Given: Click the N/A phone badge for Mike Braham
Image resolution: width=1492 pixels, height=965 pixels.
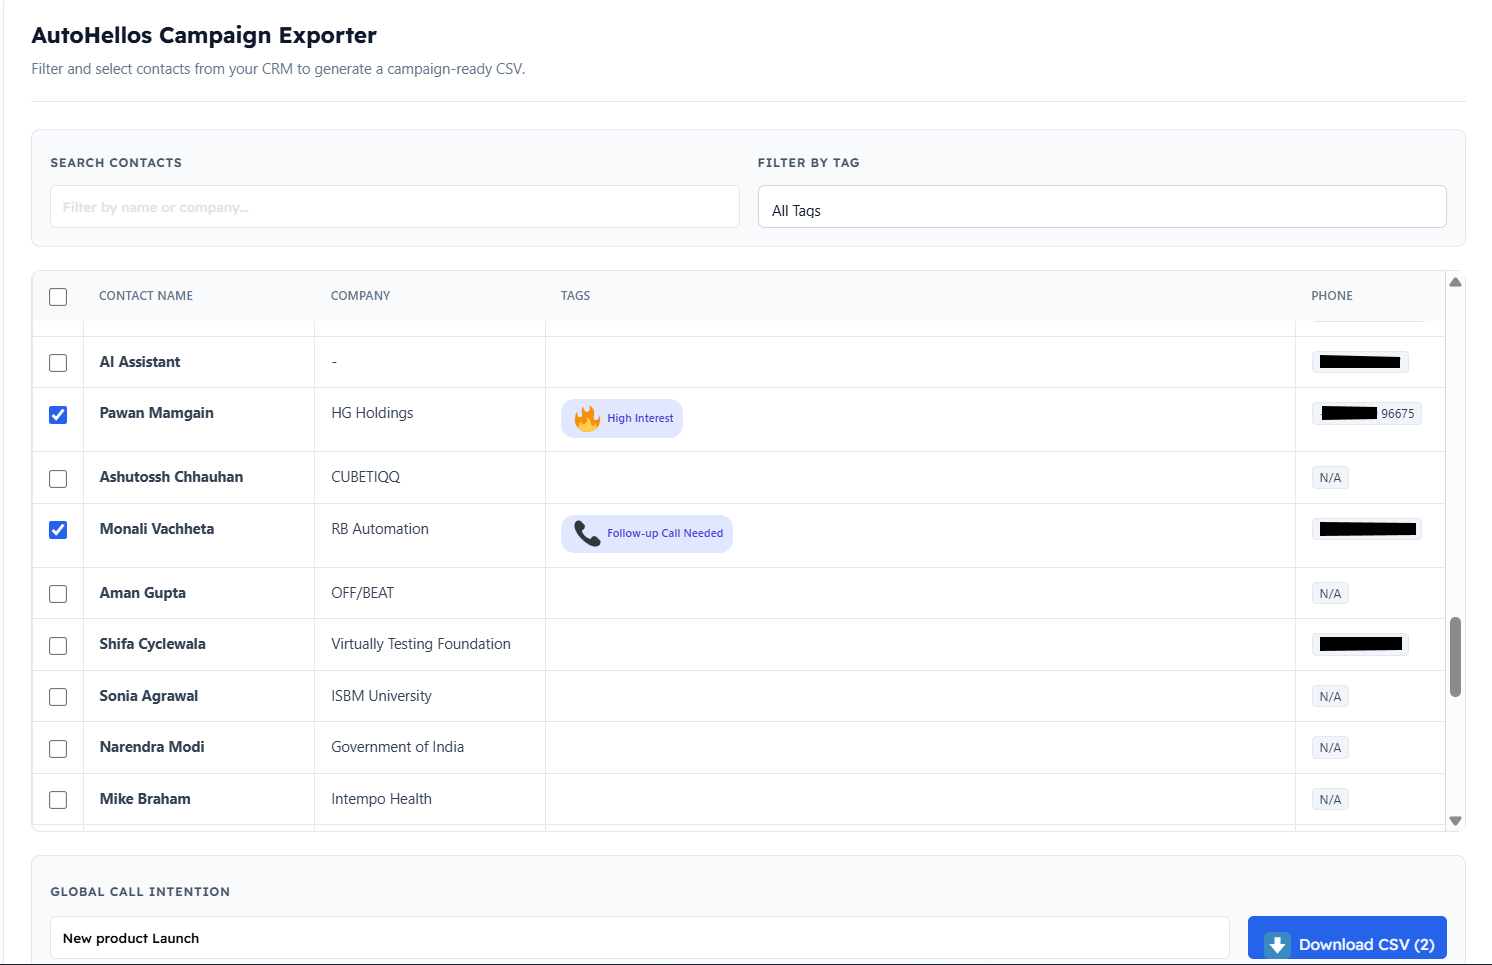Looking at the screenshot, I should tap(1330, 800).
